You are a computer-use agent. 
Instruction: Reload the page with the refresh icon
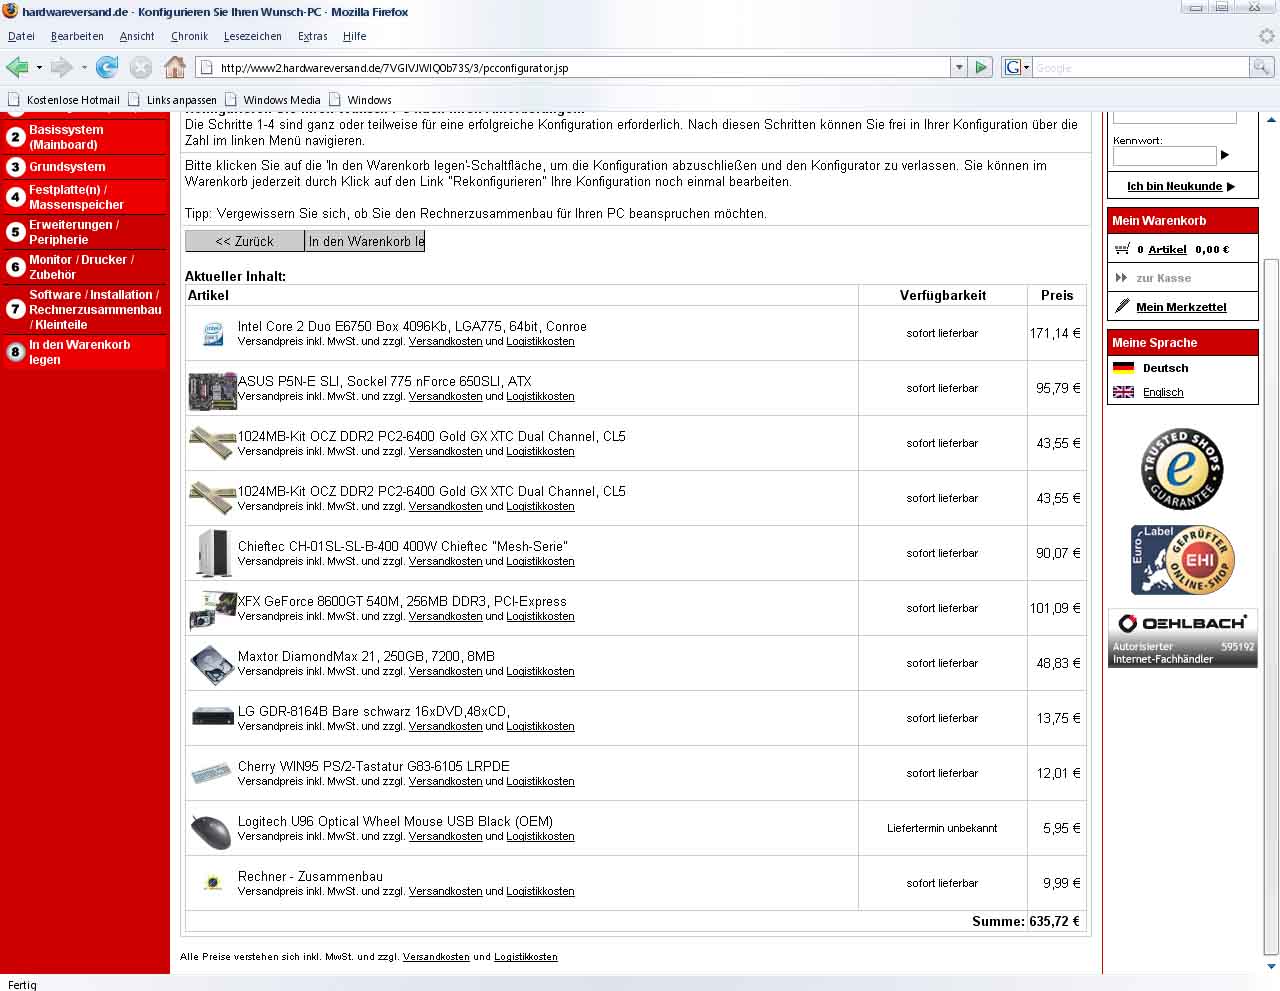click(107, 67)
